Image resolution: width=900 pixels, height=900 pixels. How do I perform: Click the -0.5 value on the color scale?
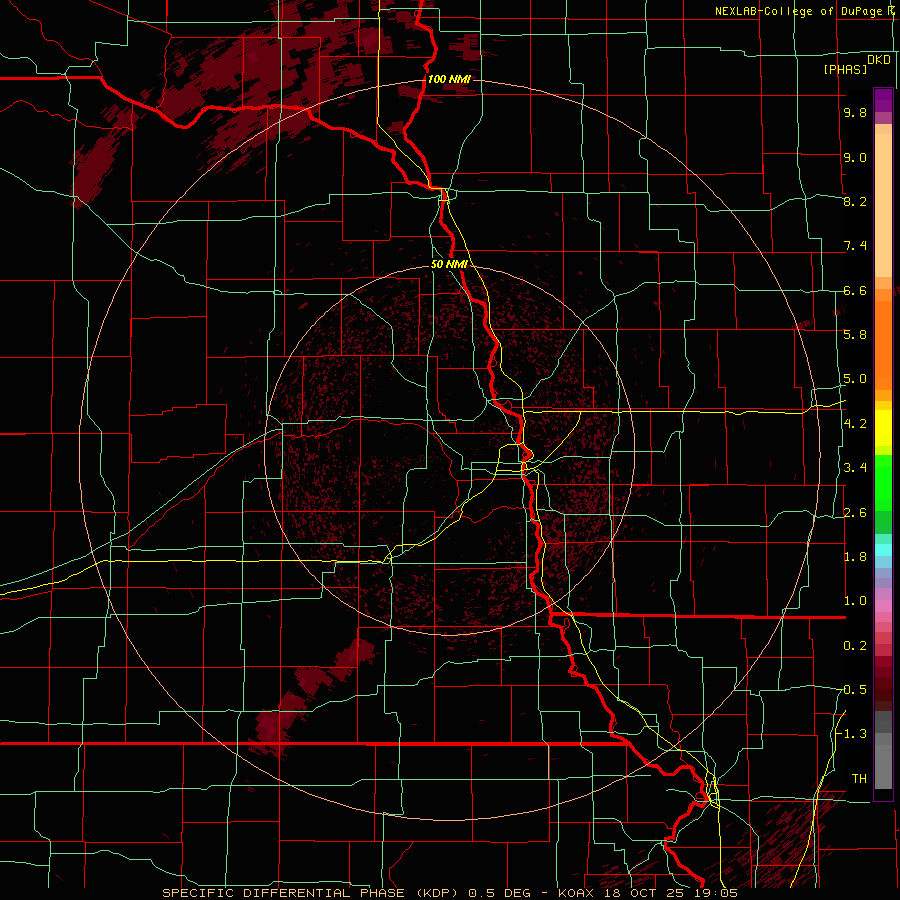852,690
